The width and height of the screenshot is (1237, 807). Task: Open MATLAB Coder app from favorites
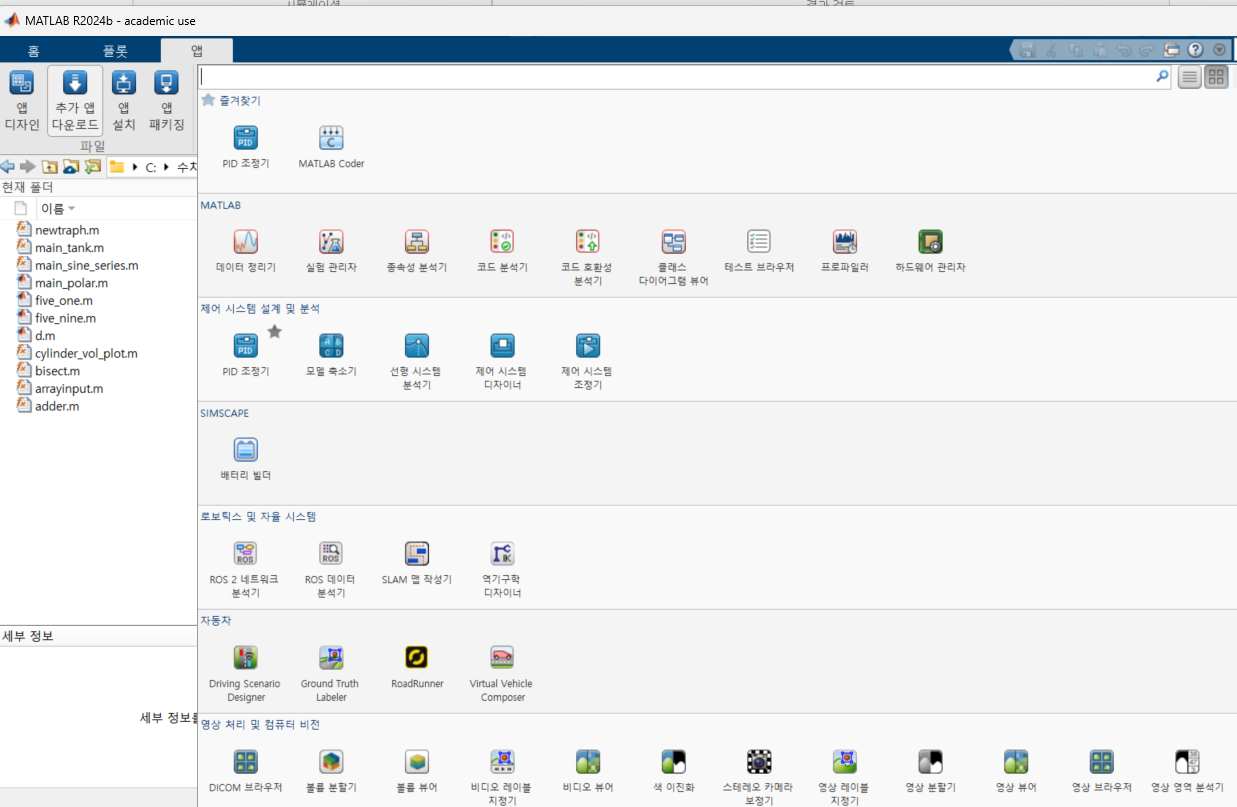coord(331,147)
